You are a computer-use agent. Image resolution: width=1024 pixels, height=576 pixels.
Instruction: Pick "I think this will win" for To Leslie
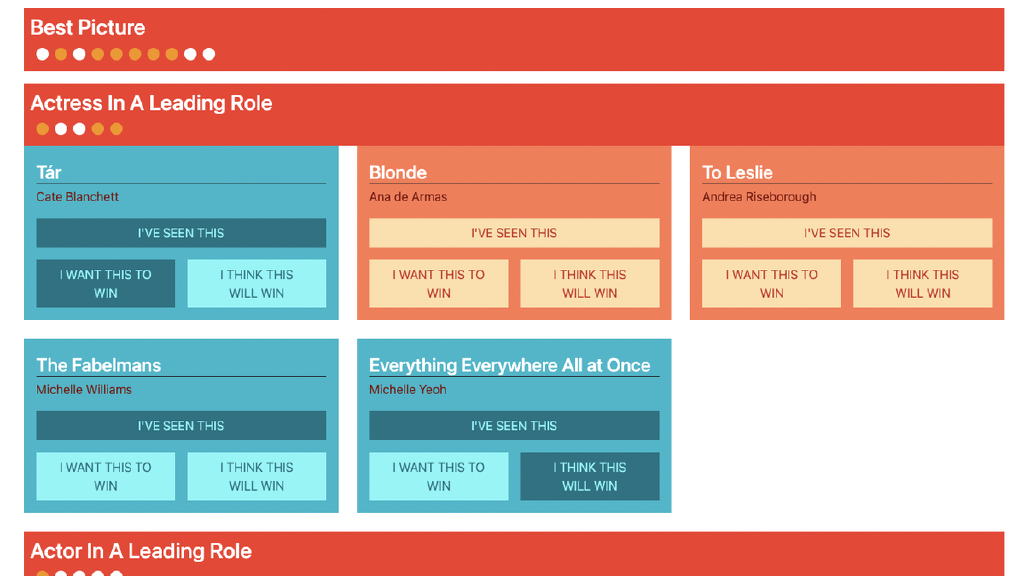pyautogui.click(x=922, y=284)
